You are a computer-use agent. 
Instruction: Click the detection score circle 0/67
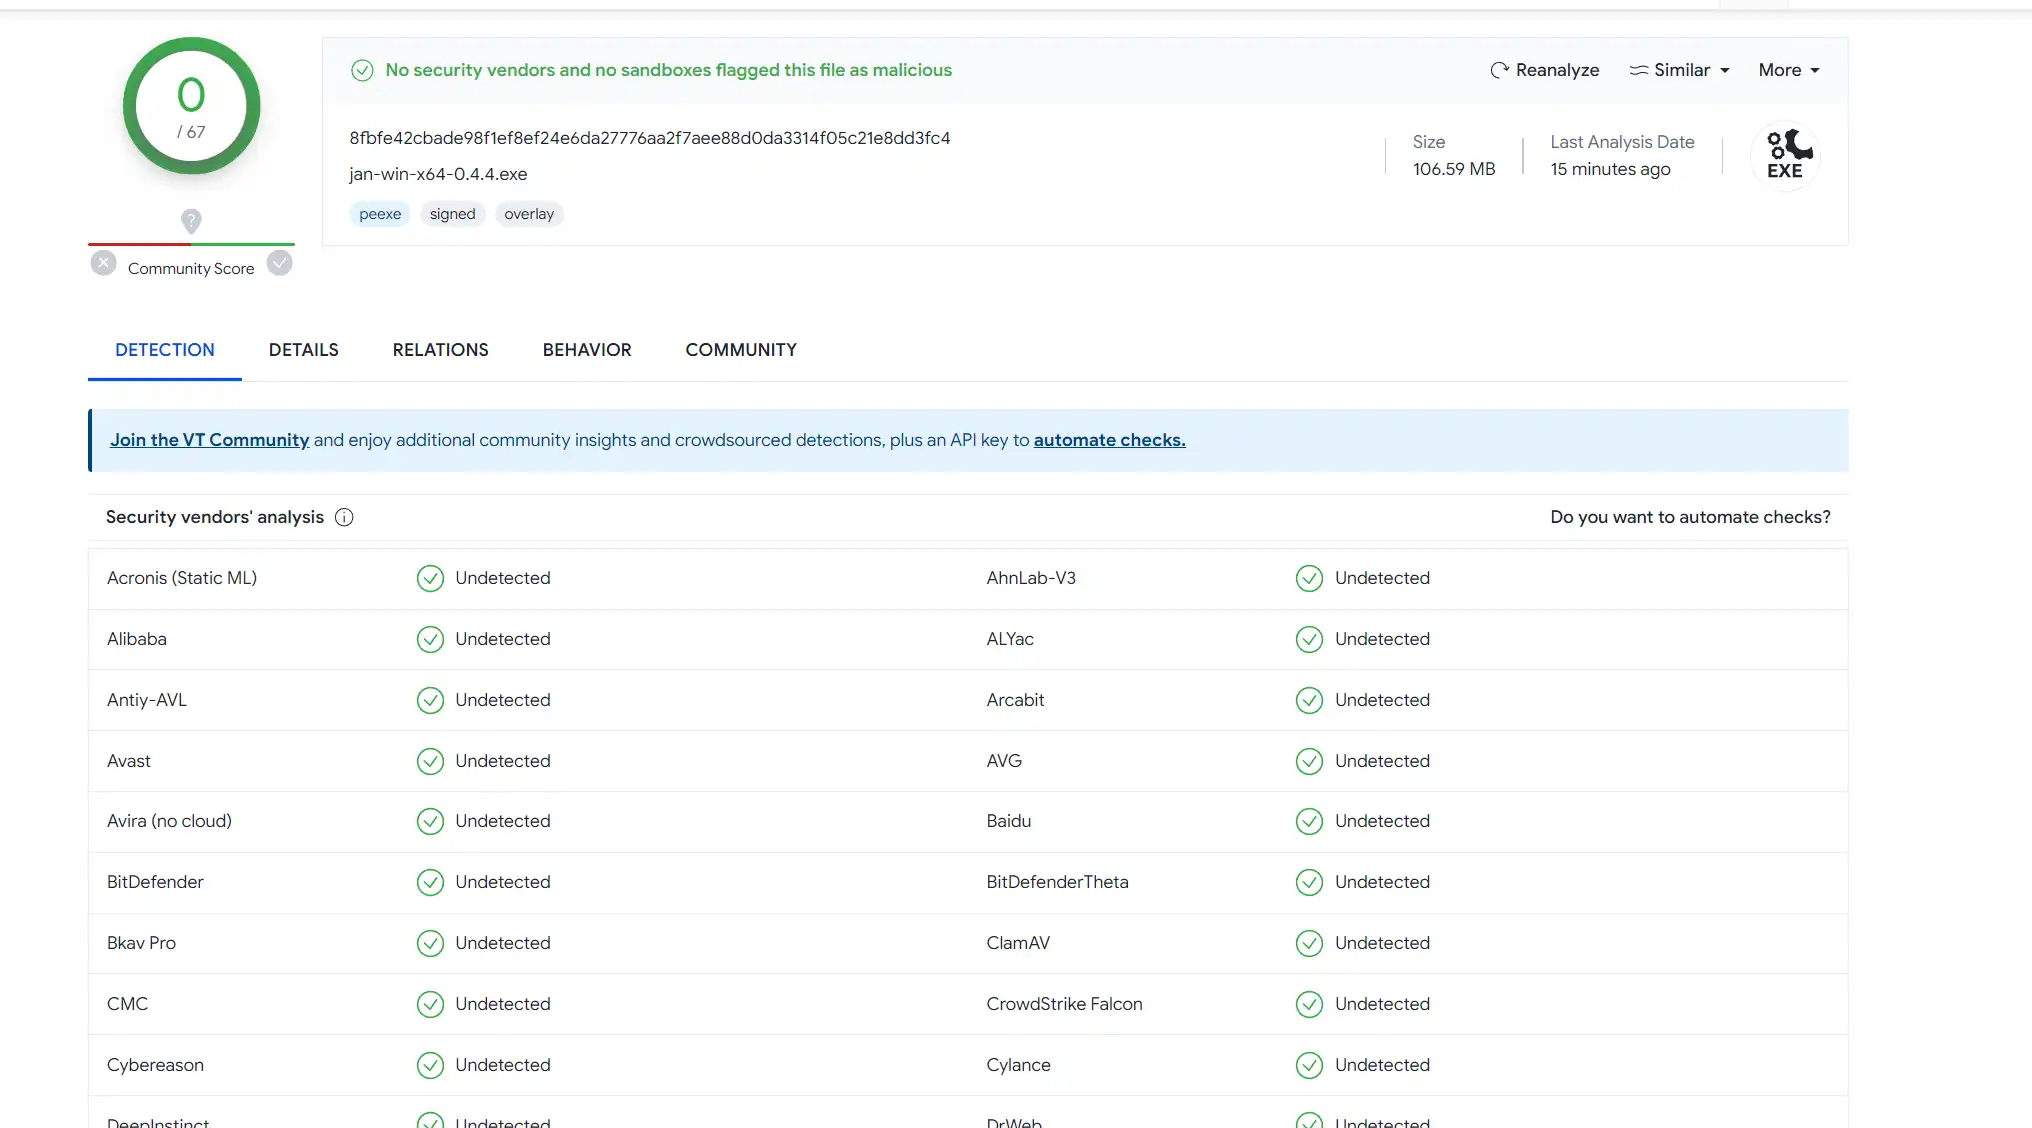191,106
